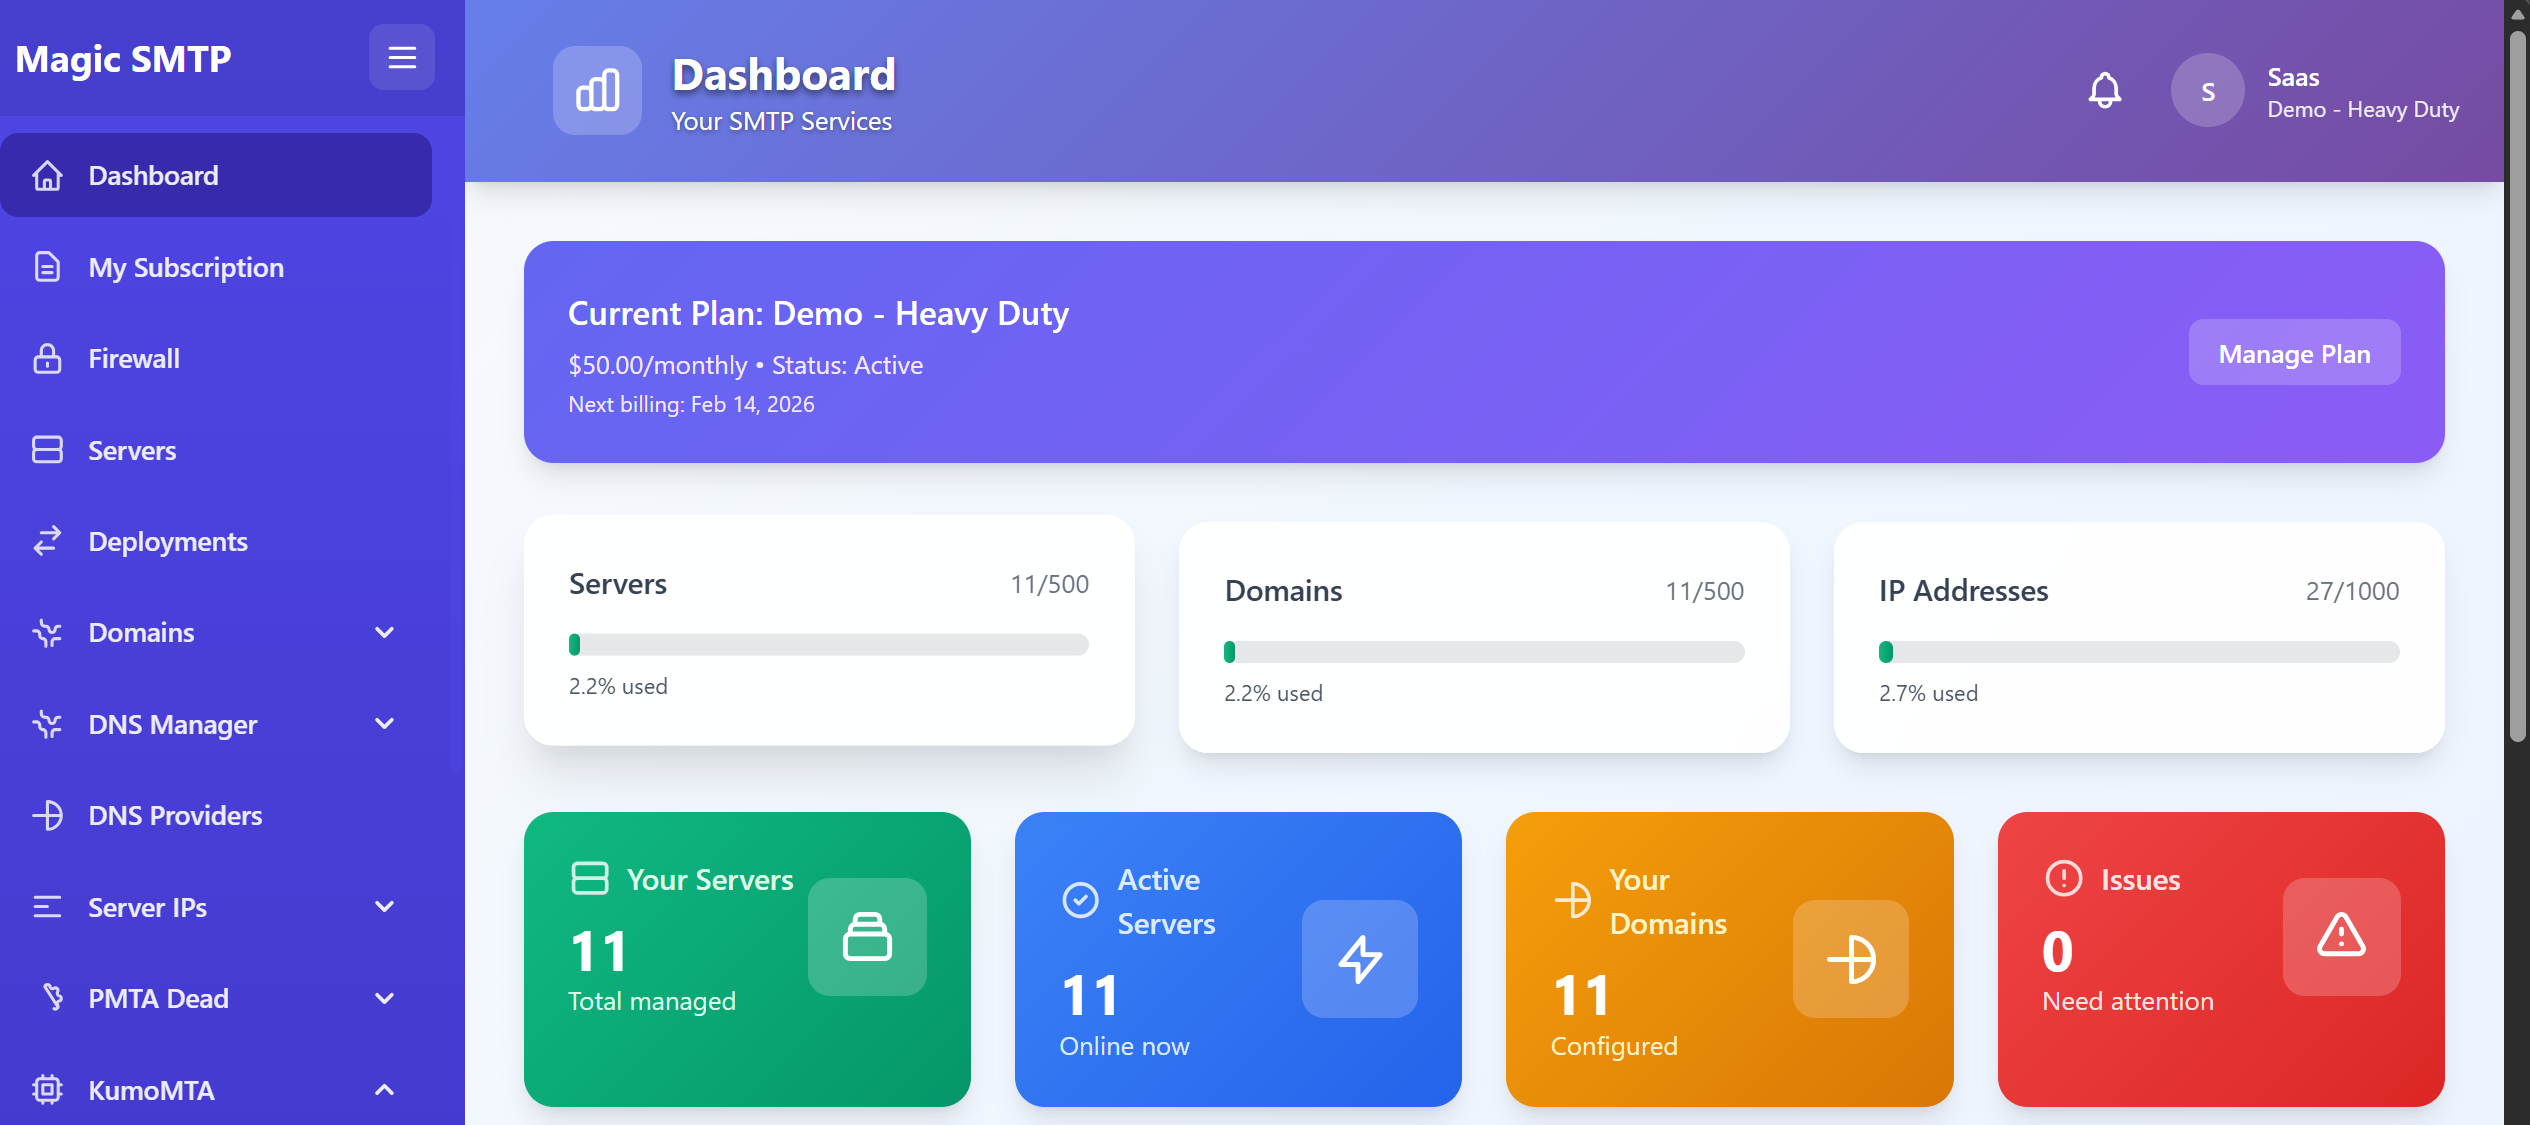Click the arrows icon beside Deployments
2530x1125 pixels.
click(x=47, y=541)
